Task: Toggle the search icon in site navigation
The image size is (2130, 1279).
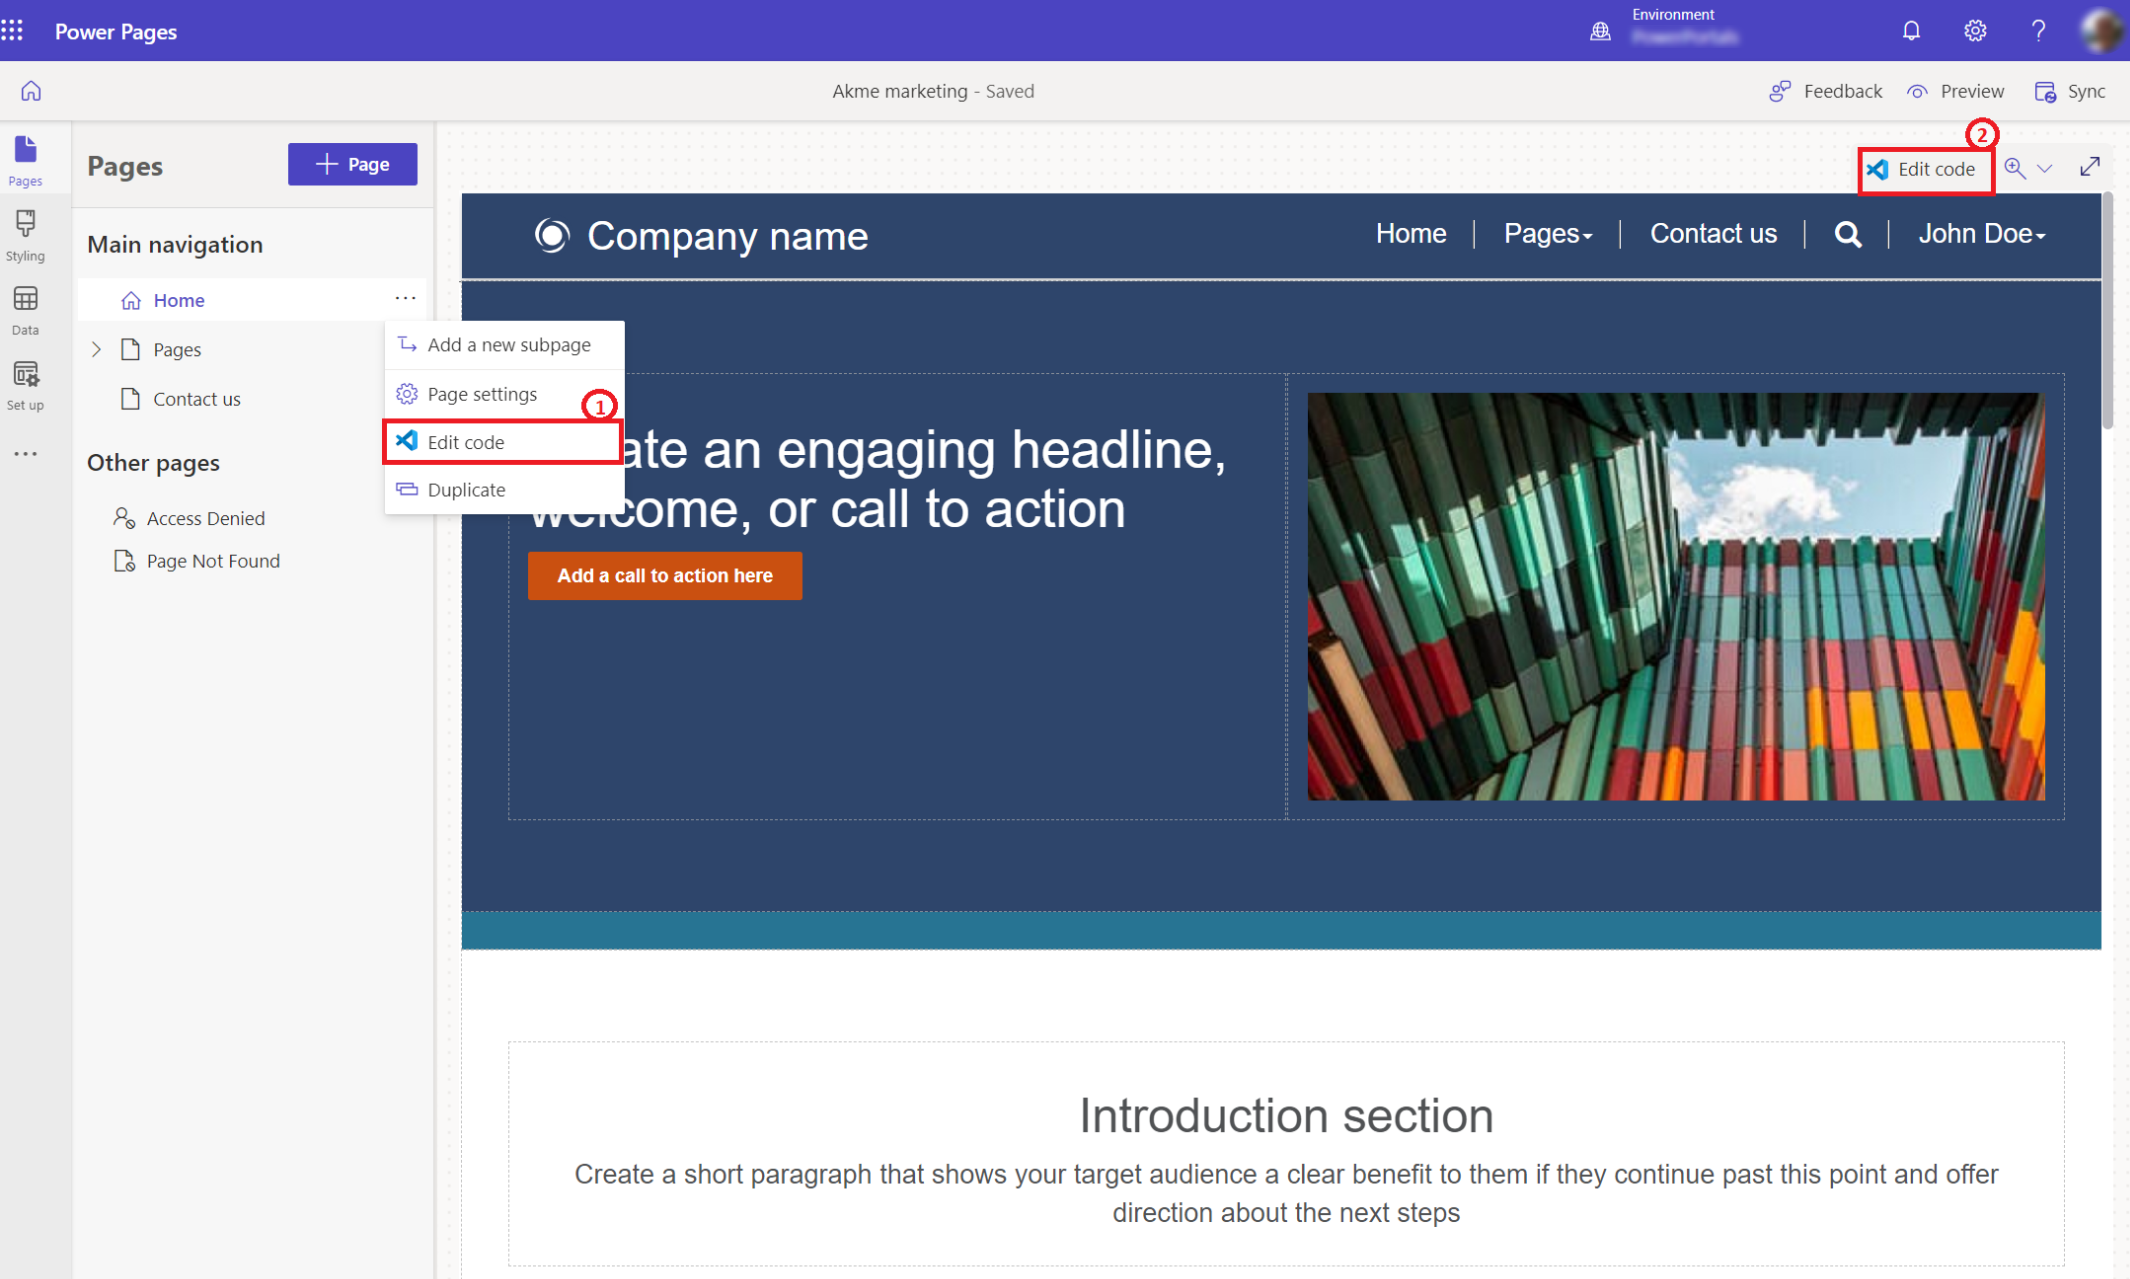Action: tap(1849, 234)
